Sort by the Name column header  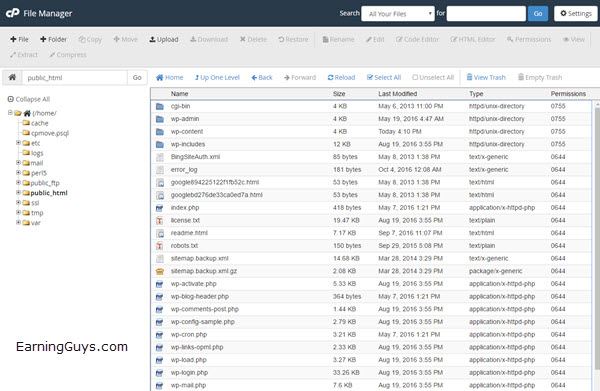tap(179, 94)
